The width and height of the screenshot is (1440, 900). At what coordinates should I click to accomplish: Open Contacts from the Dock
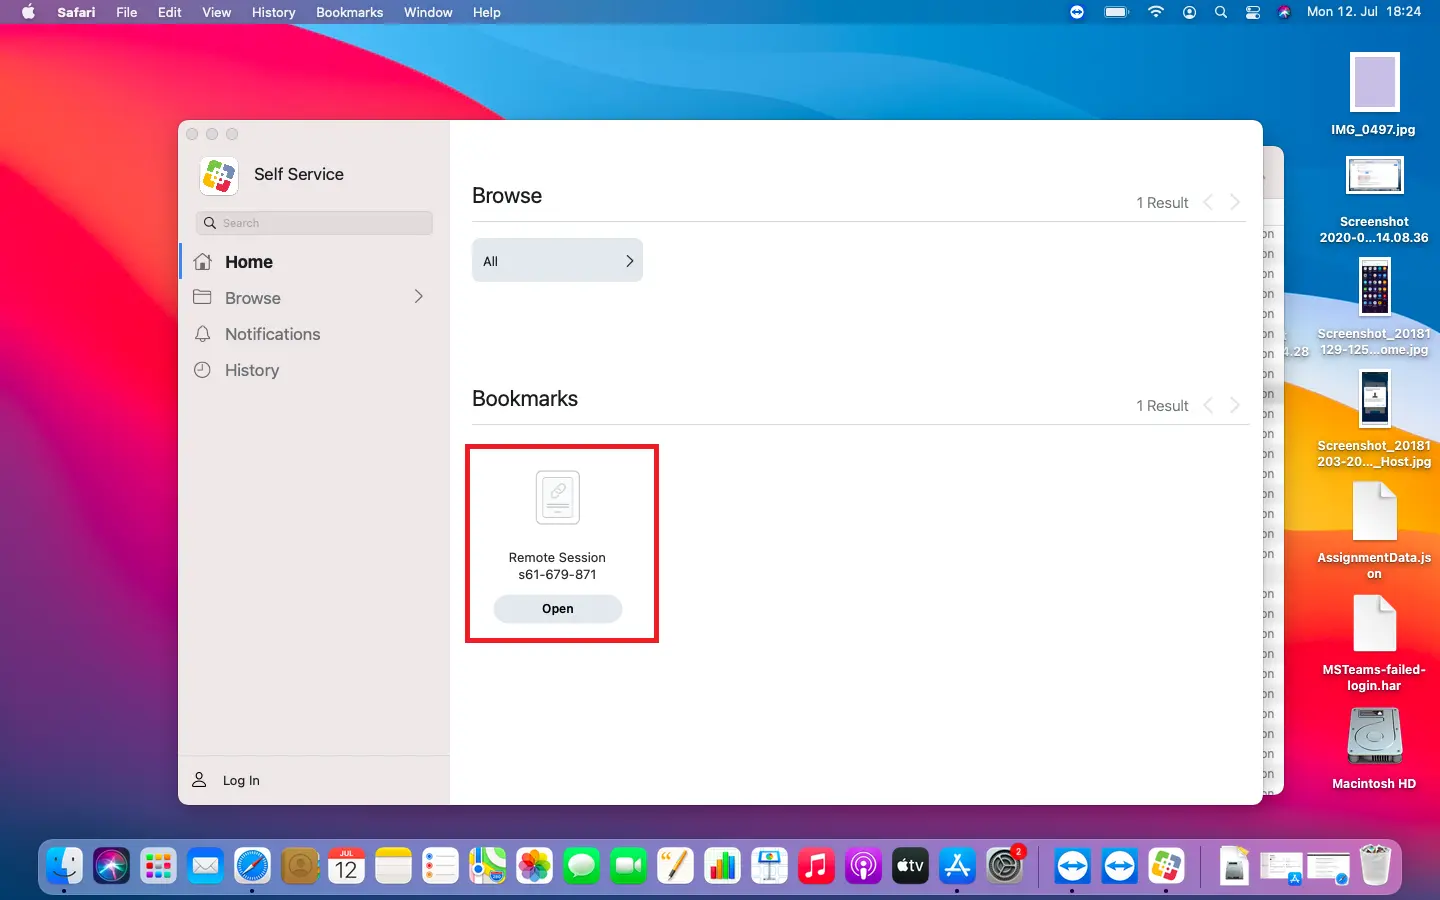299,865
